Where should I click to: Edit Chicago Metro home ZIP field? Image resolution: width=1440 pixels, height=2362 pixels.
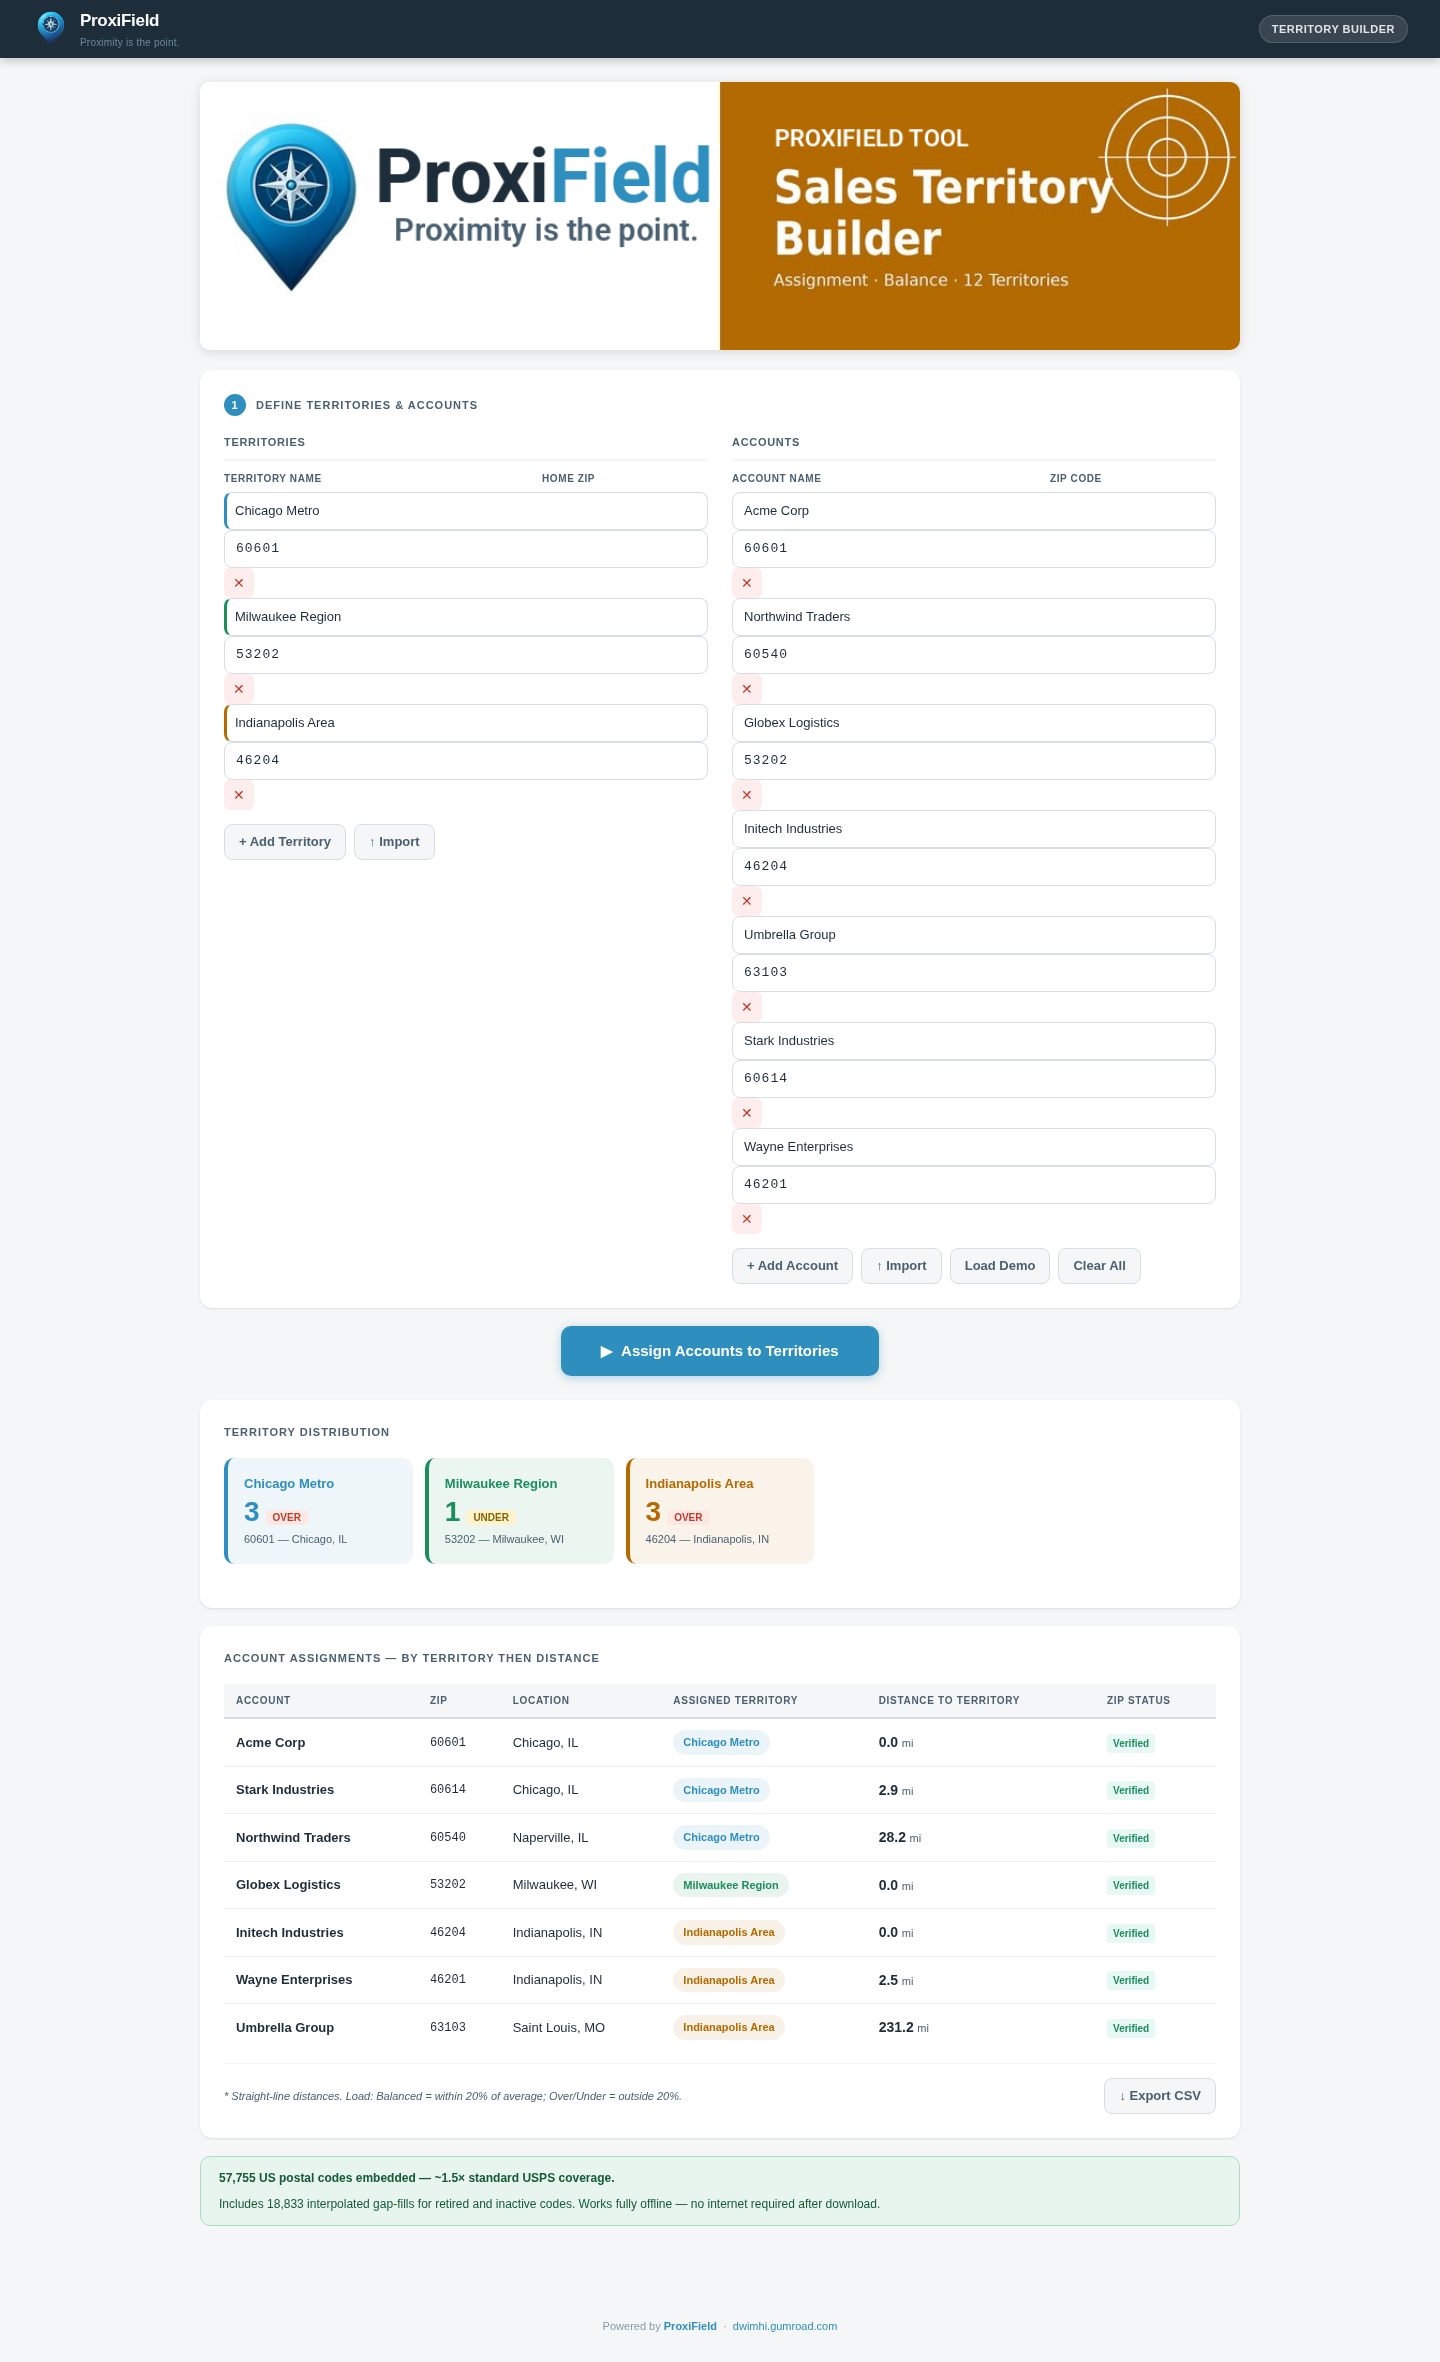point(466,549)
